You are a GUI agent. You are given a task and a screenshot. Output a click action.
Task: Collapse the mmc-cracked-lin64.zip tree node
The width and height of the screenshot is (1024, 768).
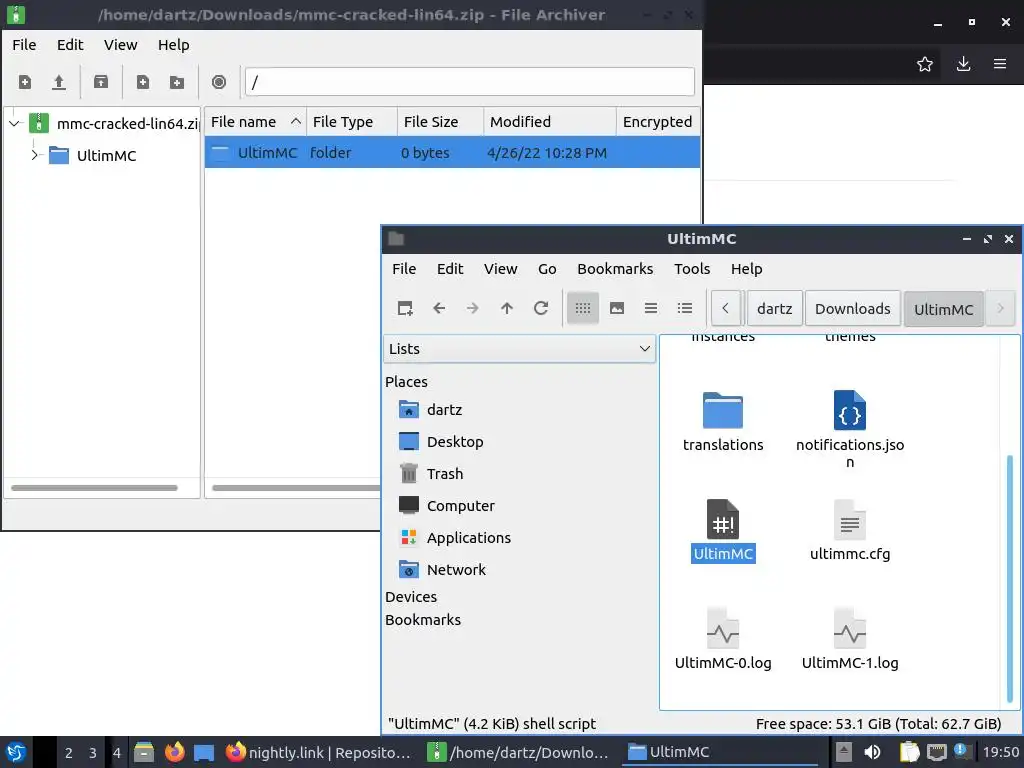[14, 123]
